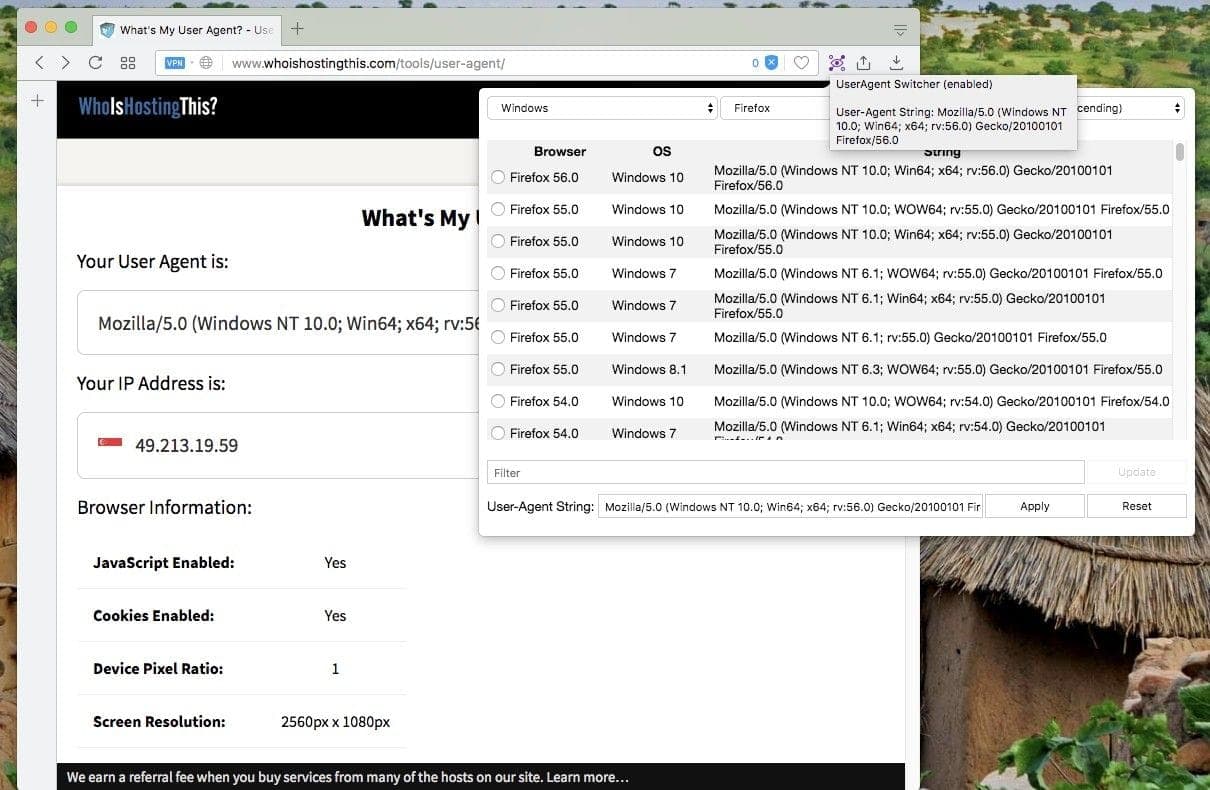Go forward to the next page
This screenshot has height=790, width=1210.
pos(66,63)
